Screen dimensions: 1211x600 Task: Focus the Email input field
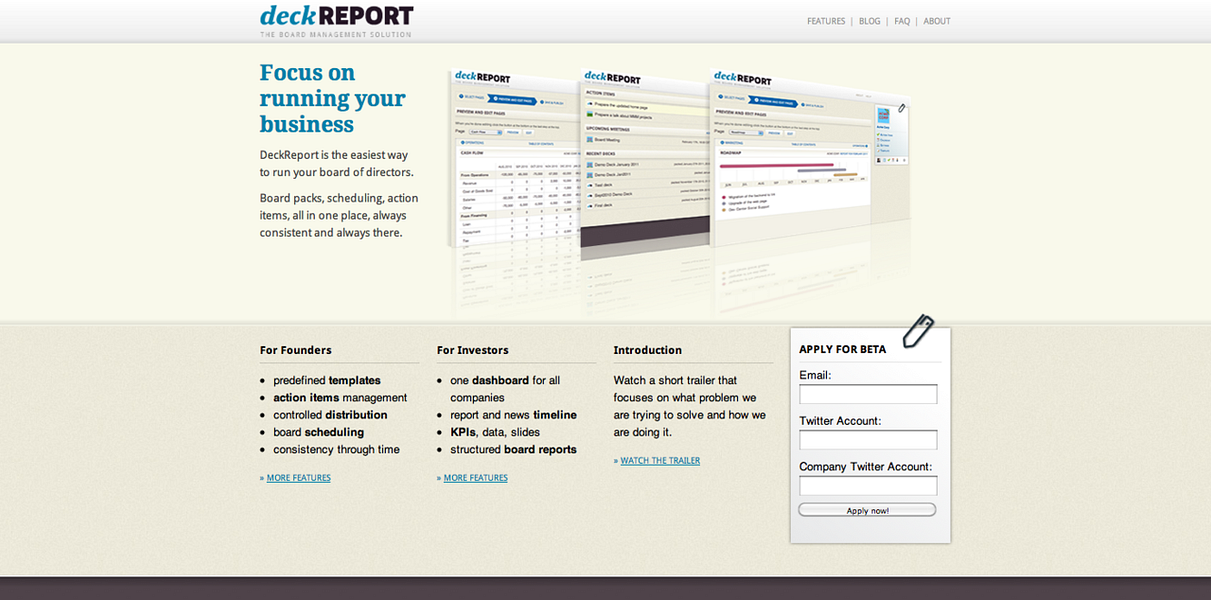[868, 394]
